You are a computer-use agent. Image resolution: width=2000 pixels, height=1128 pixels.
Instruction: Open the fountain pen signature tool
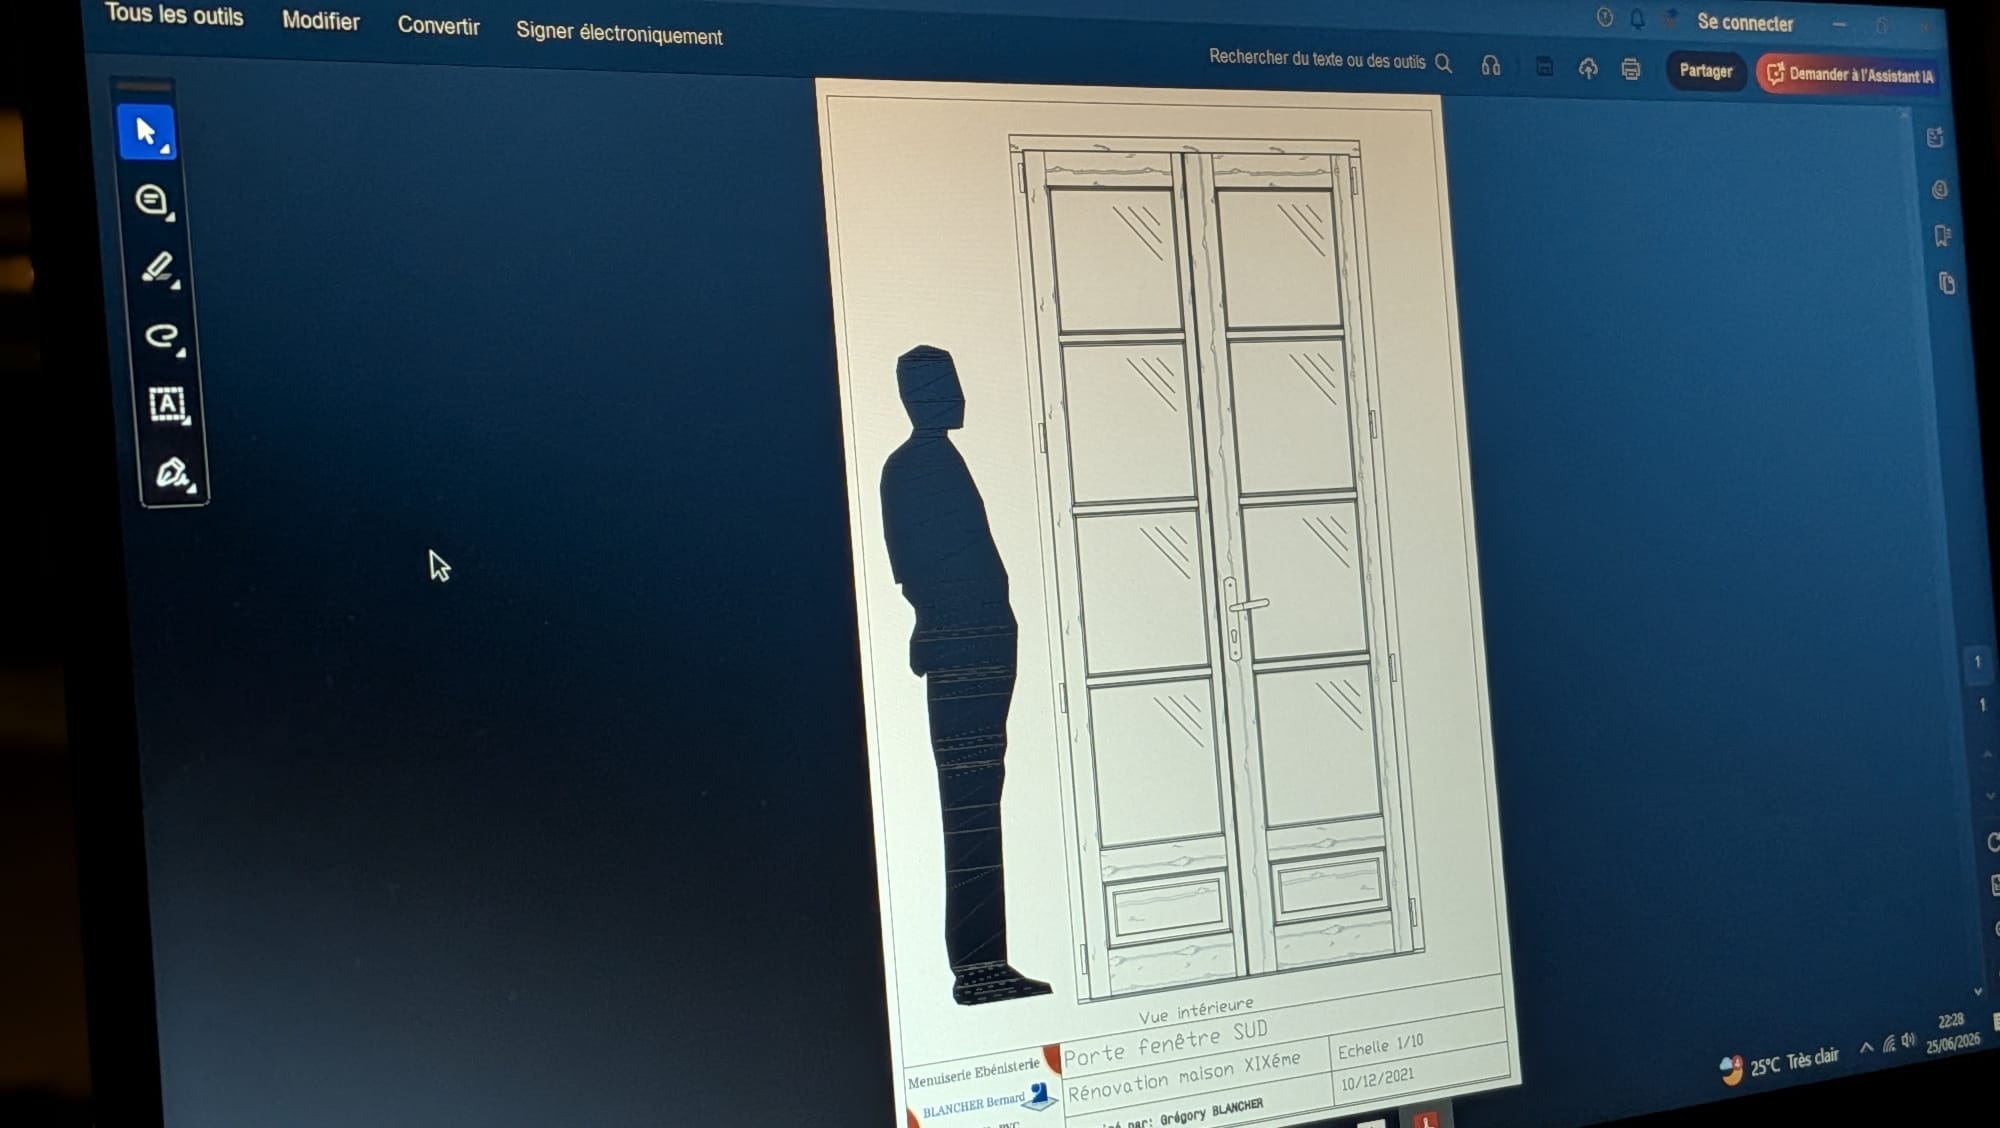173,472
